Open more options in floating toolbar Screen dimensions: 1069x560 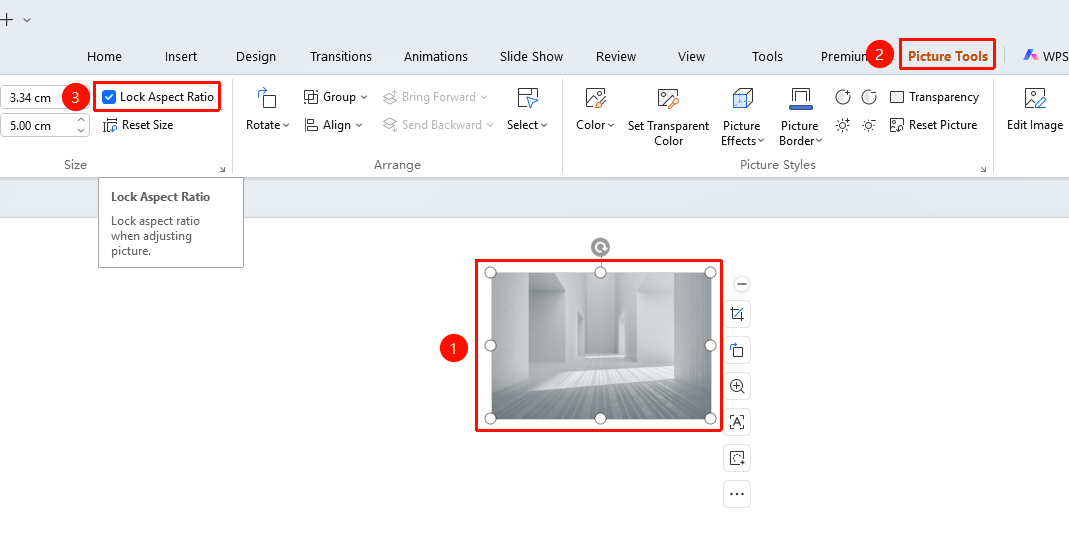(737, 494)
